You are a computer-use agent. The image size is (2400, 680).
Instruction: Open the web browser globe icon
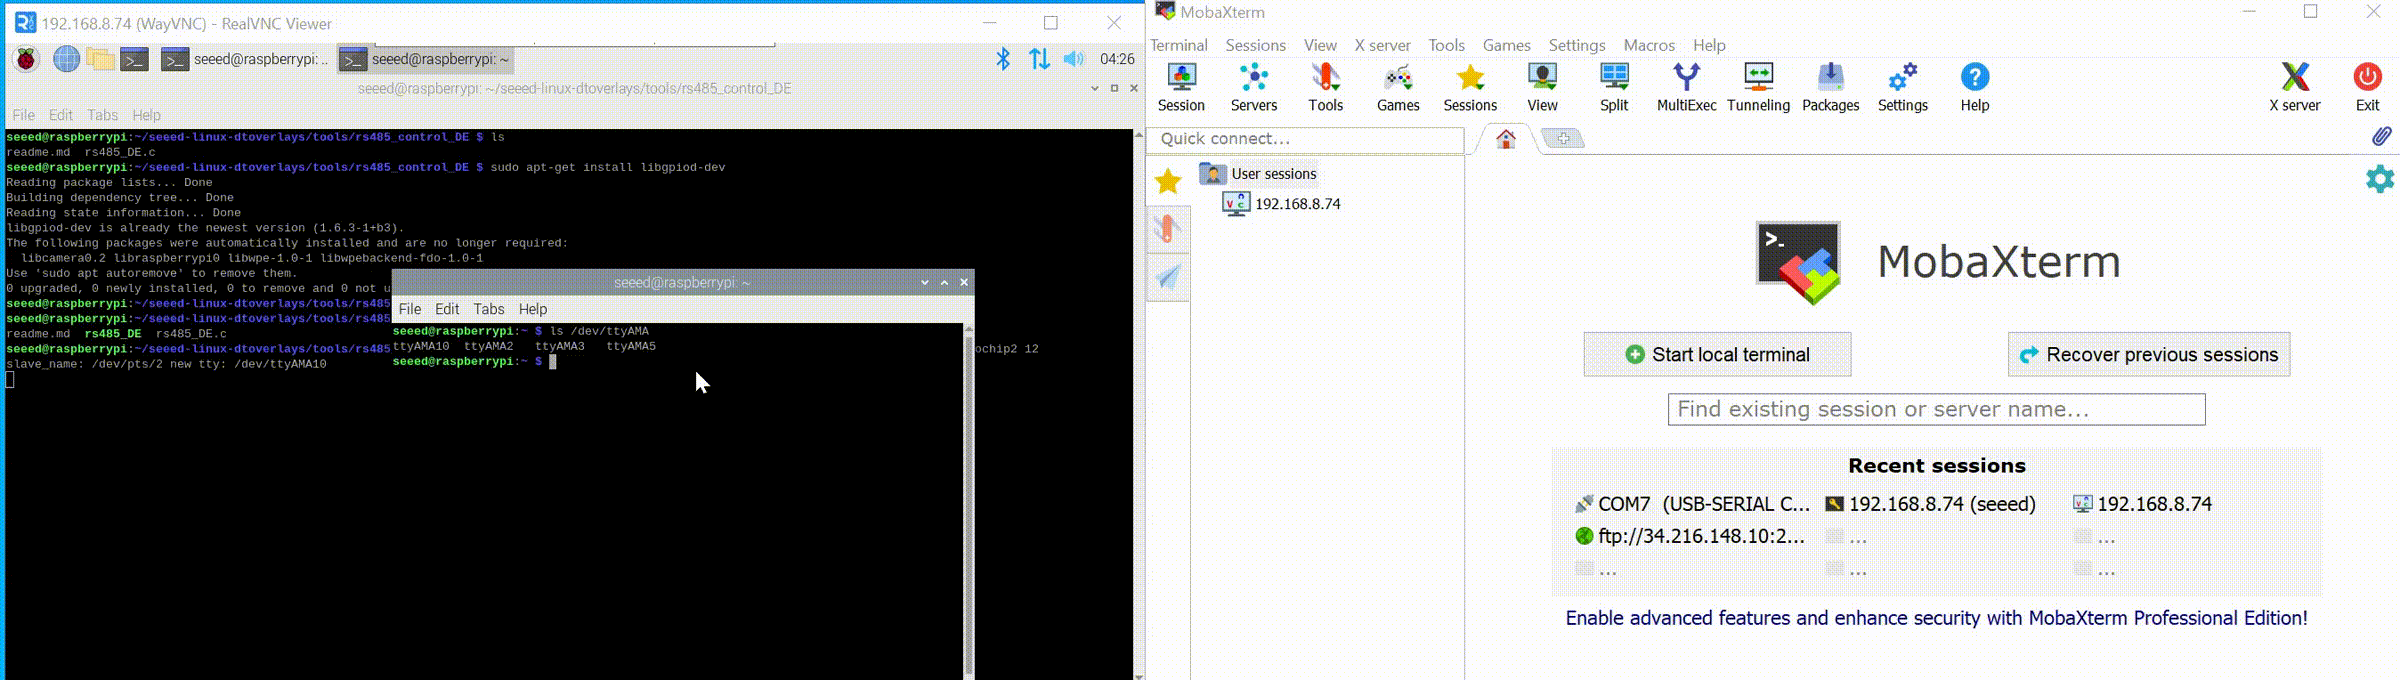pos(66,59)
